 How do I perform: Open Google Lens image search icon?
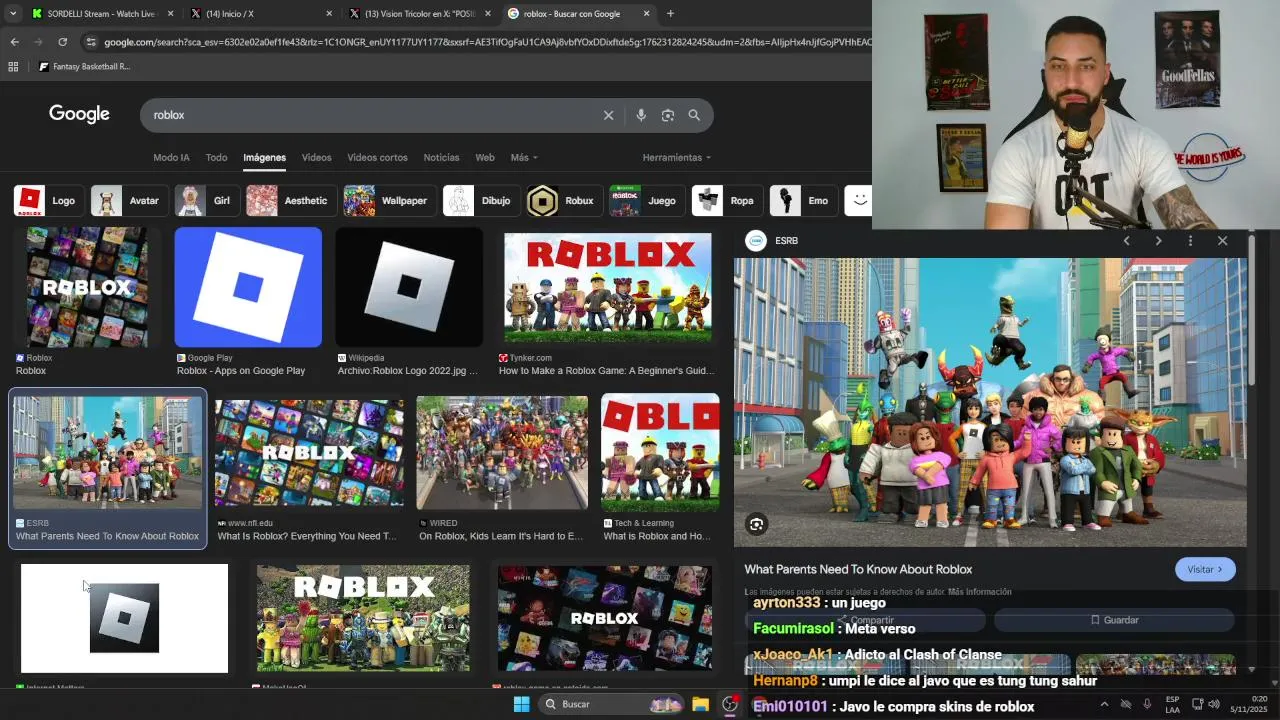668,115
